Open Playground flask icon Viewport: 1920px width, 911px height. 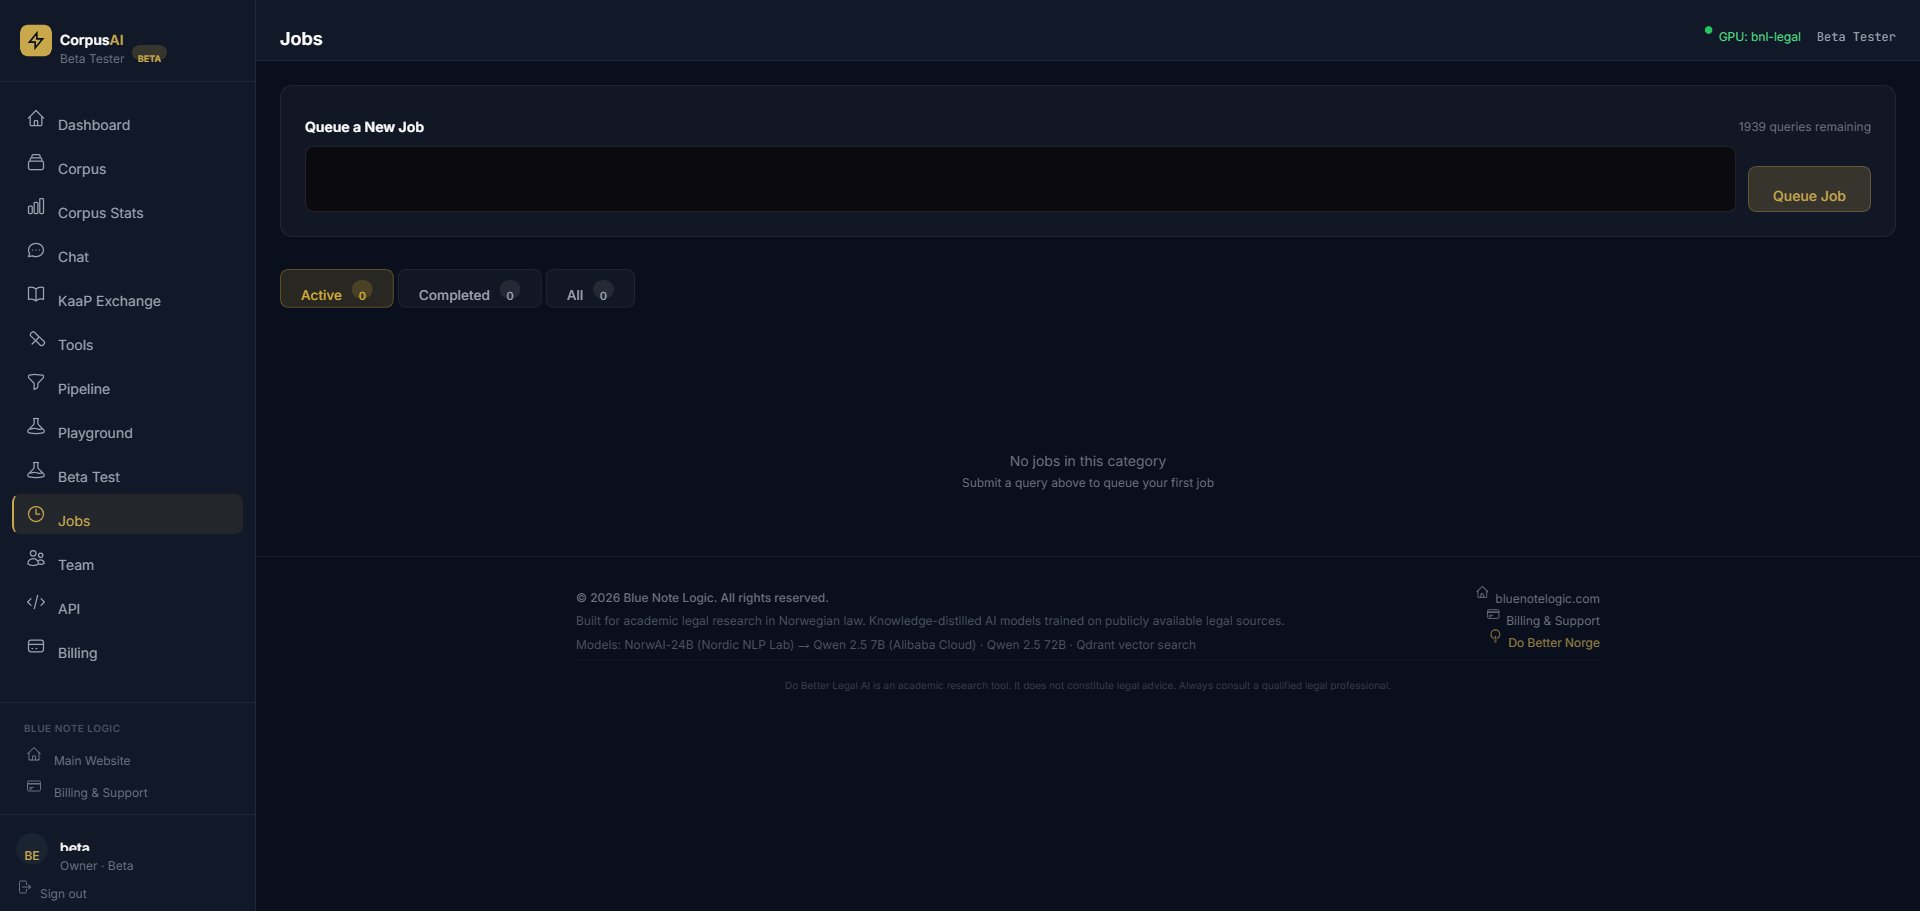click(x=36, y=427)
